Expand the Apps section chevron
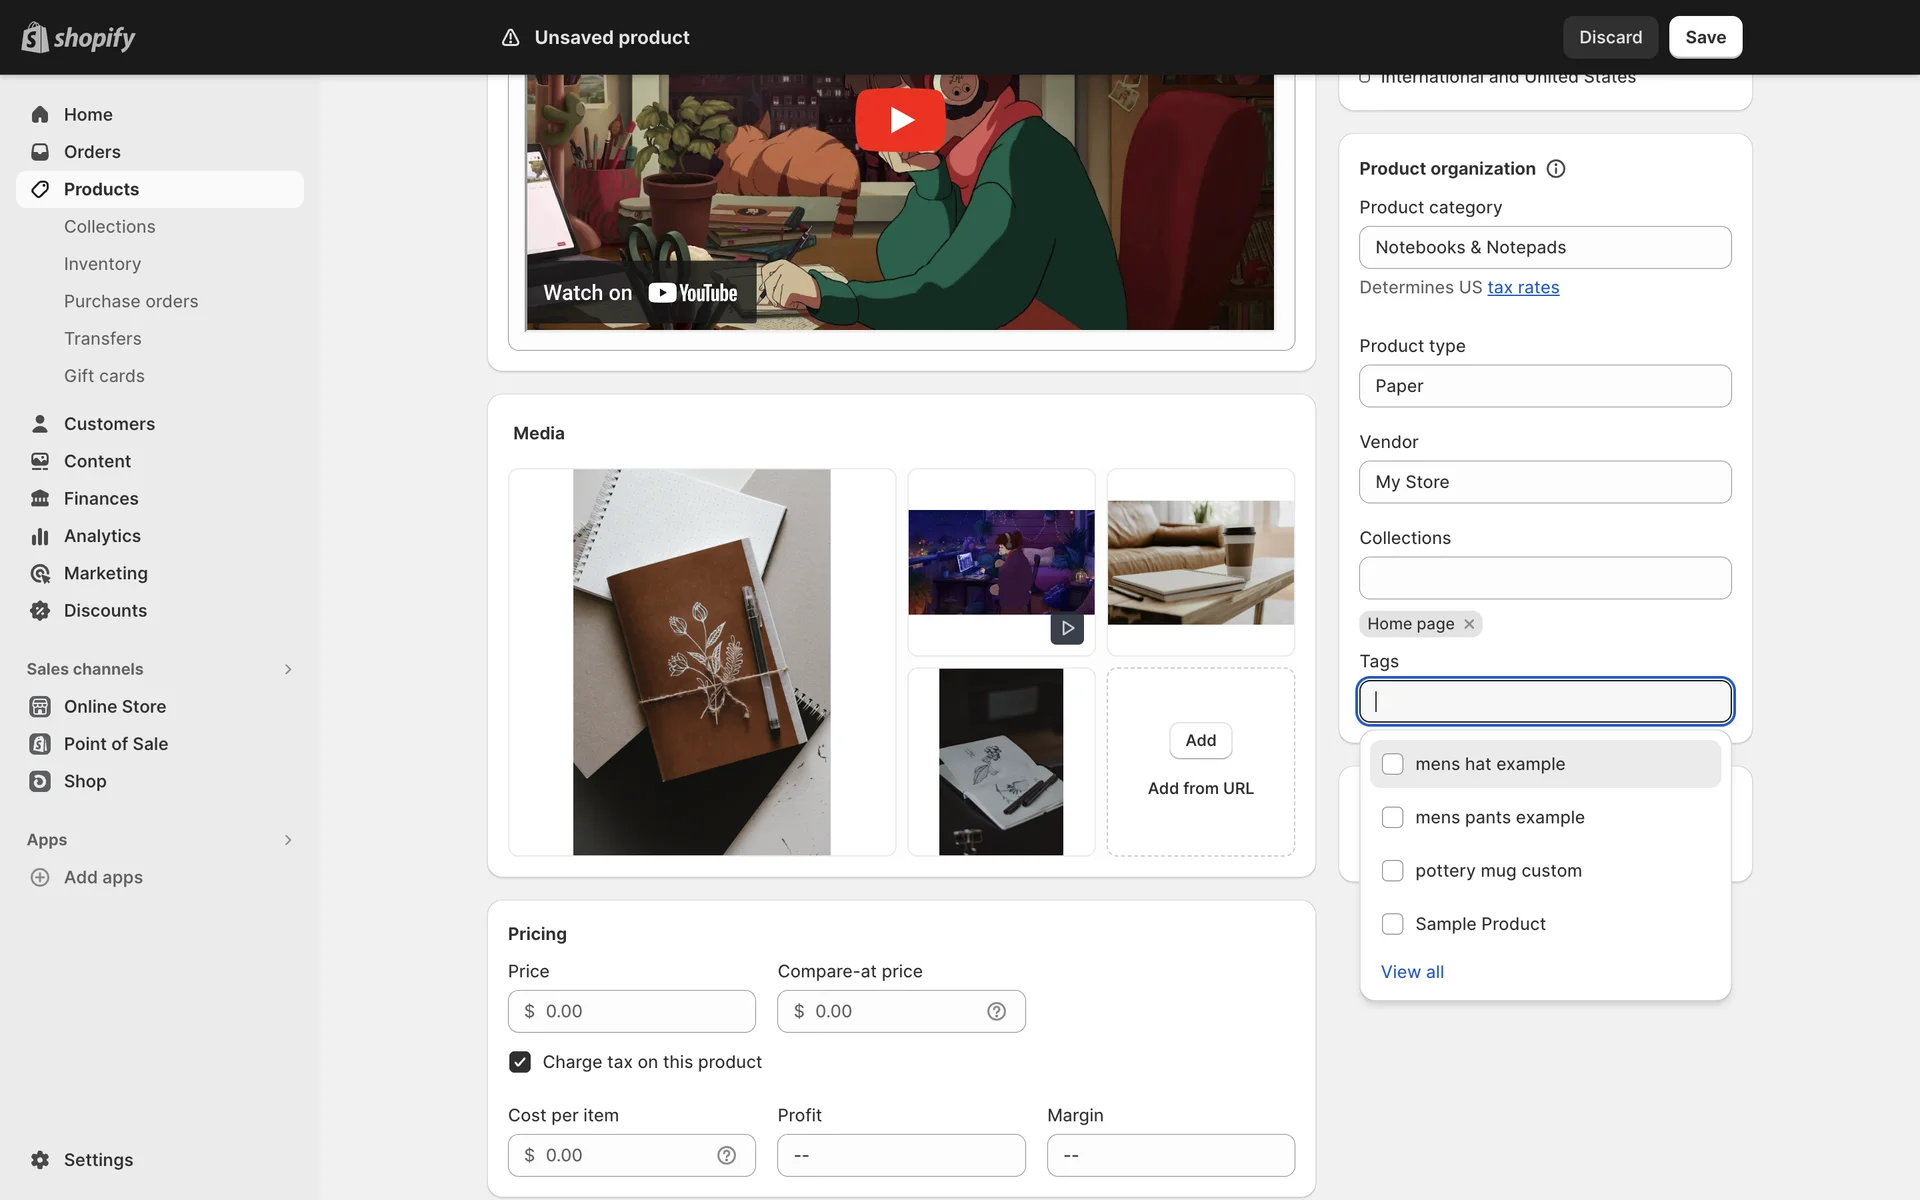Viewport: 1920px width, 1200px height. [288, 840]
